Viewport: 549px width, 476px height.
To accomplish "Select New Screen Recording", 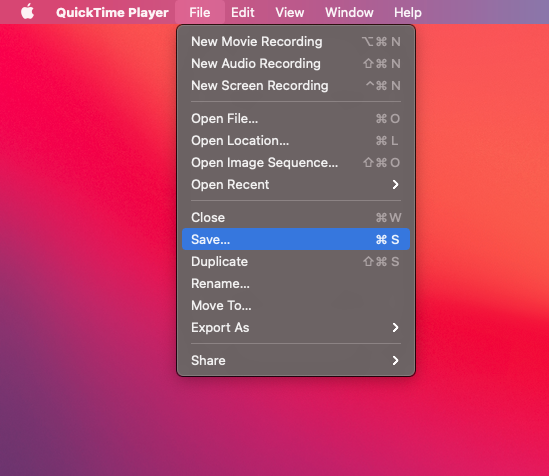I will (x=296, y=86).
